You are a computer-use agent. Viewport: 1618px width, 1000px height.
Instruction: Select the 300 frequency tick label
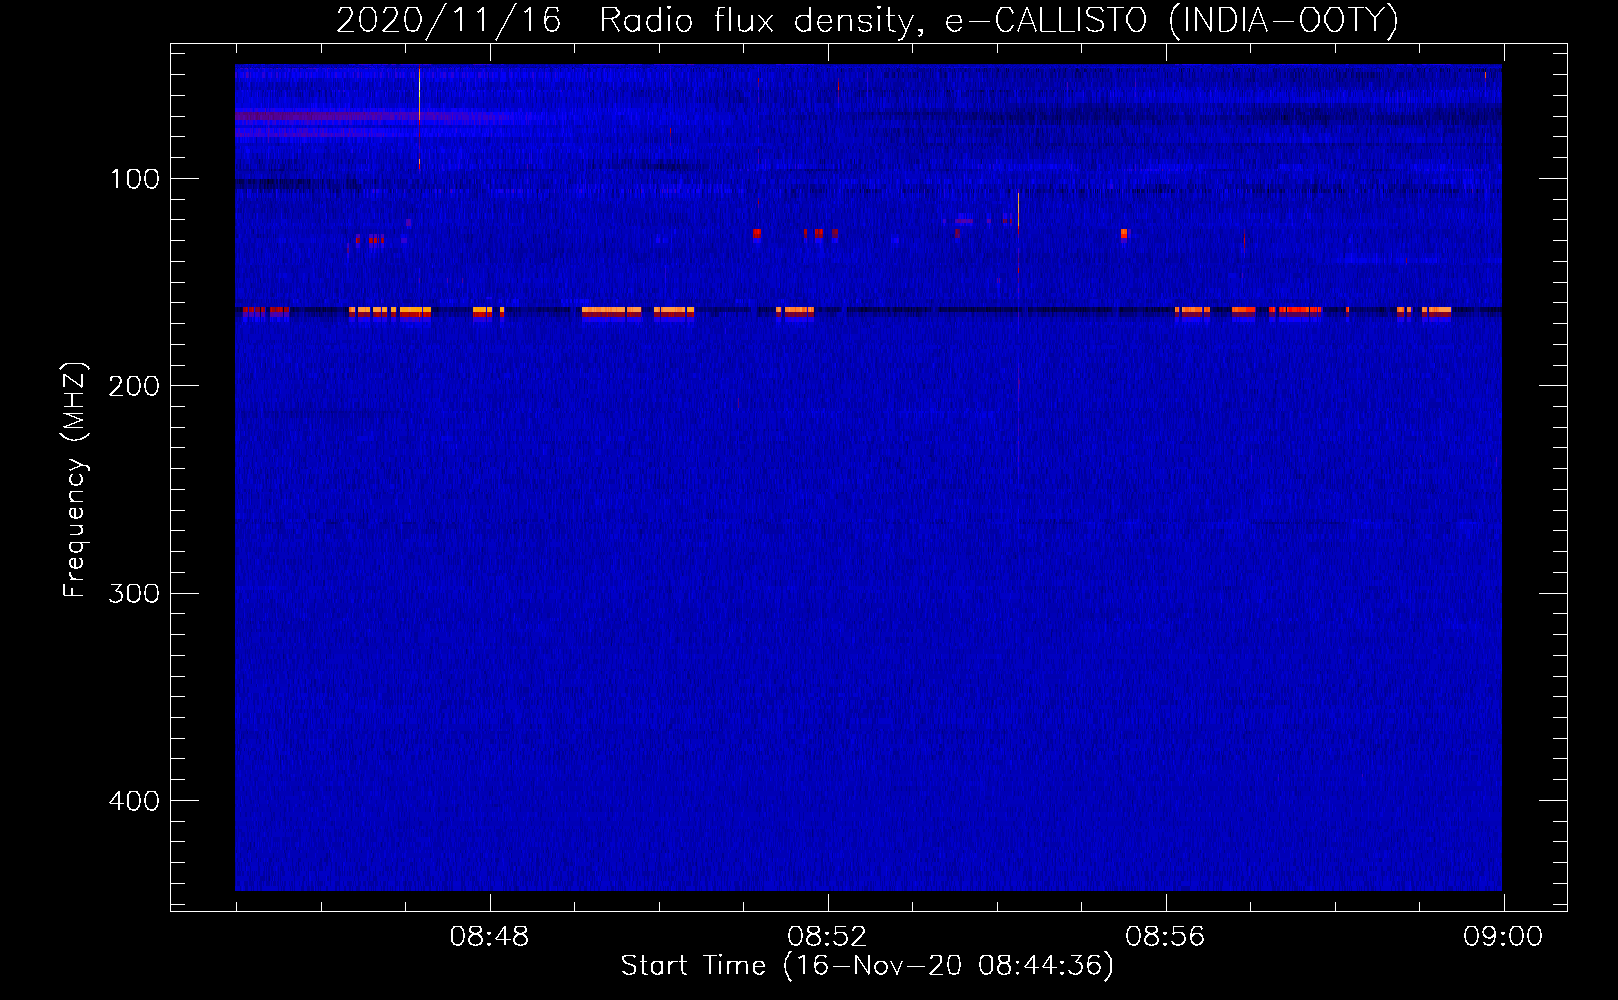click(134, 594)
